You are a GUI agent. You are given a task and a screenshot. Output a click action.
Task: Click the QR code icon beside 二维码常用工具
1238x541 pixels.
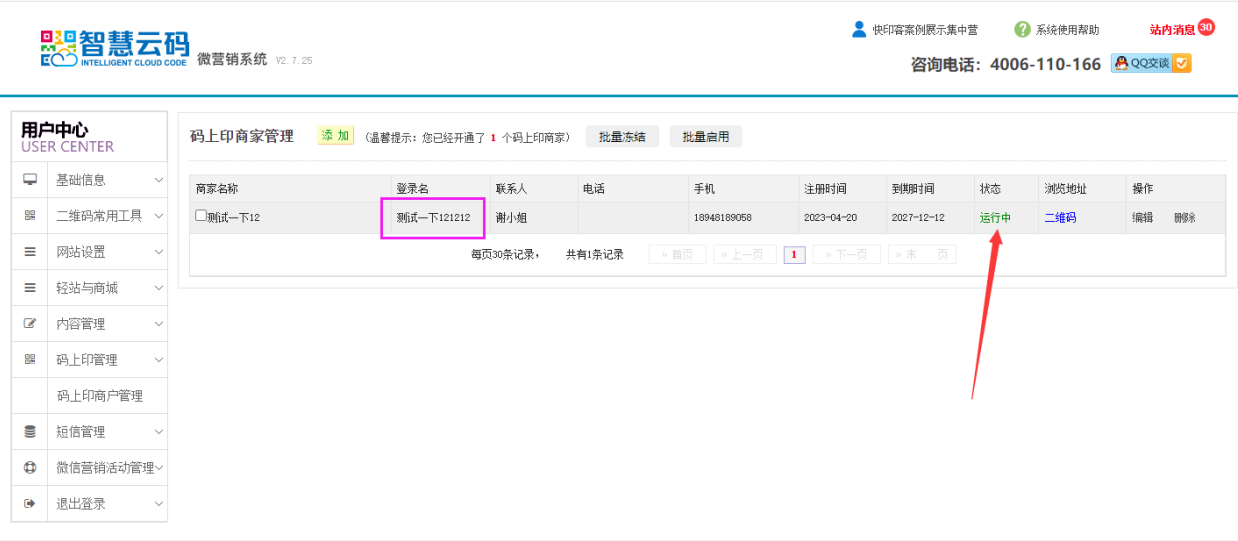click(x=30, y=216)
